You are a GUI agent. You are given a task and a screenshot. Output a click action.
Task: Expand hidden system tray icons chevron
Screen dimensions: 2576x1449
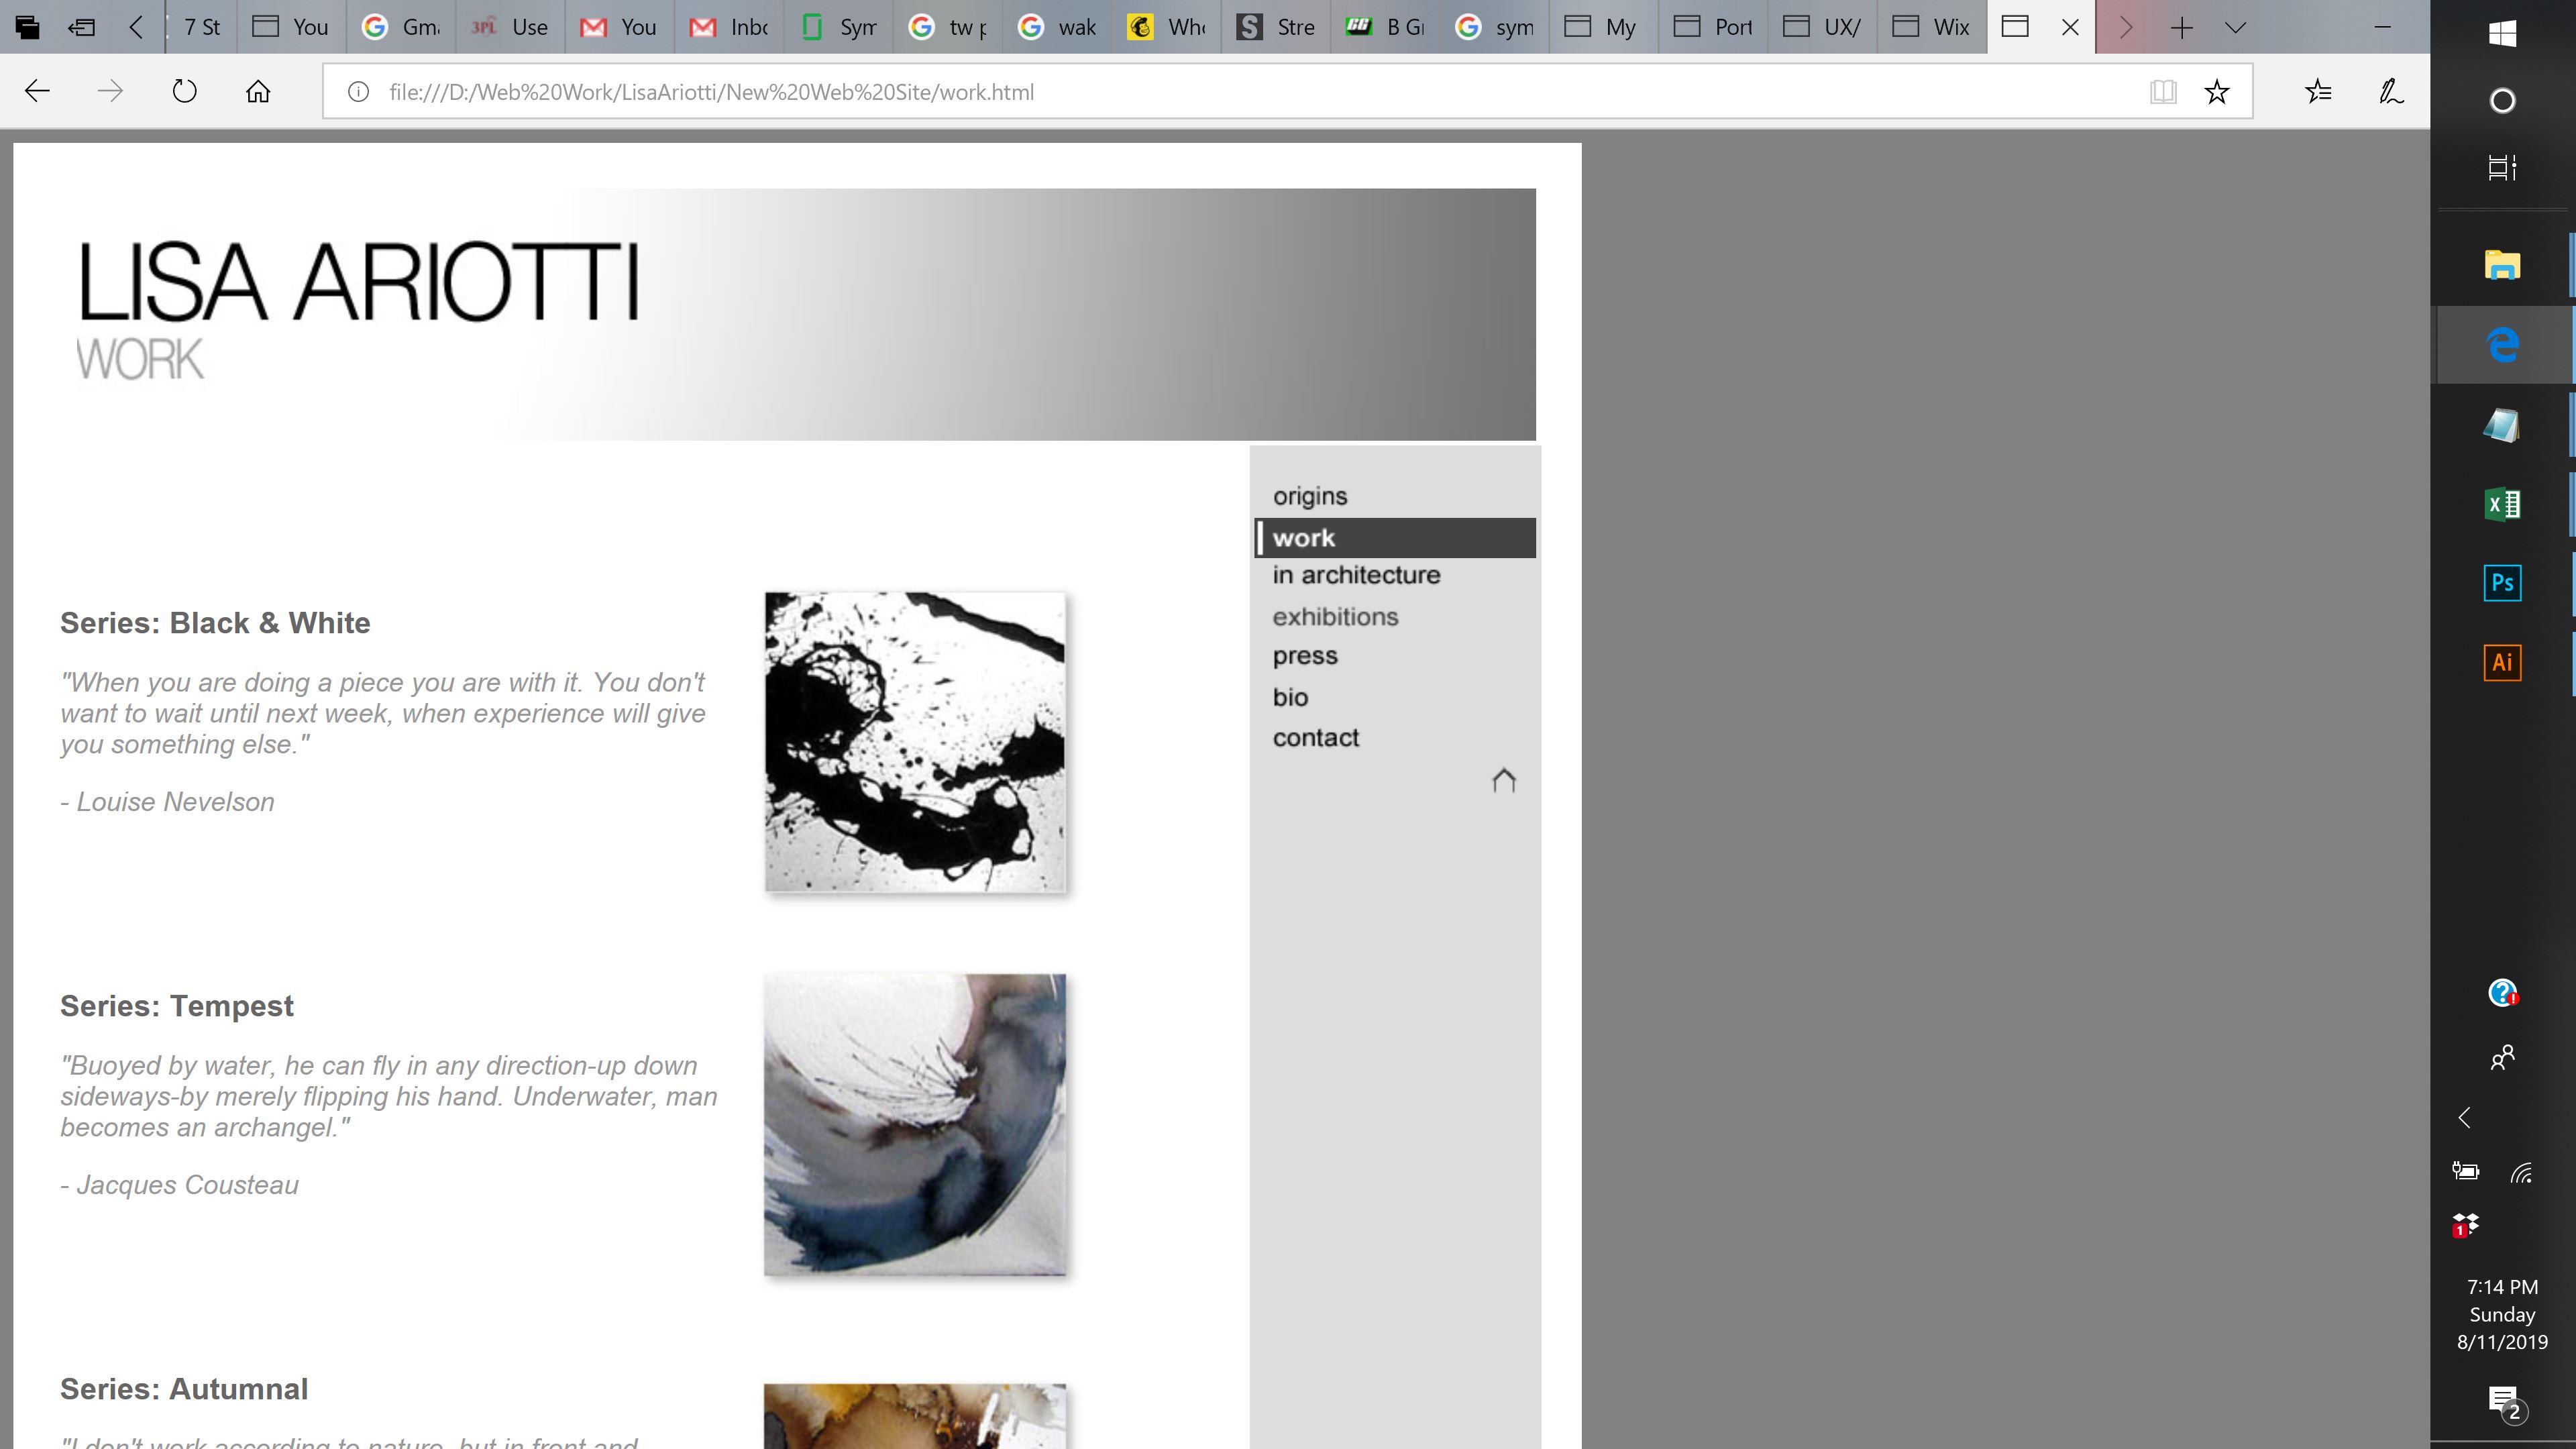[x=2465, y=1117]
